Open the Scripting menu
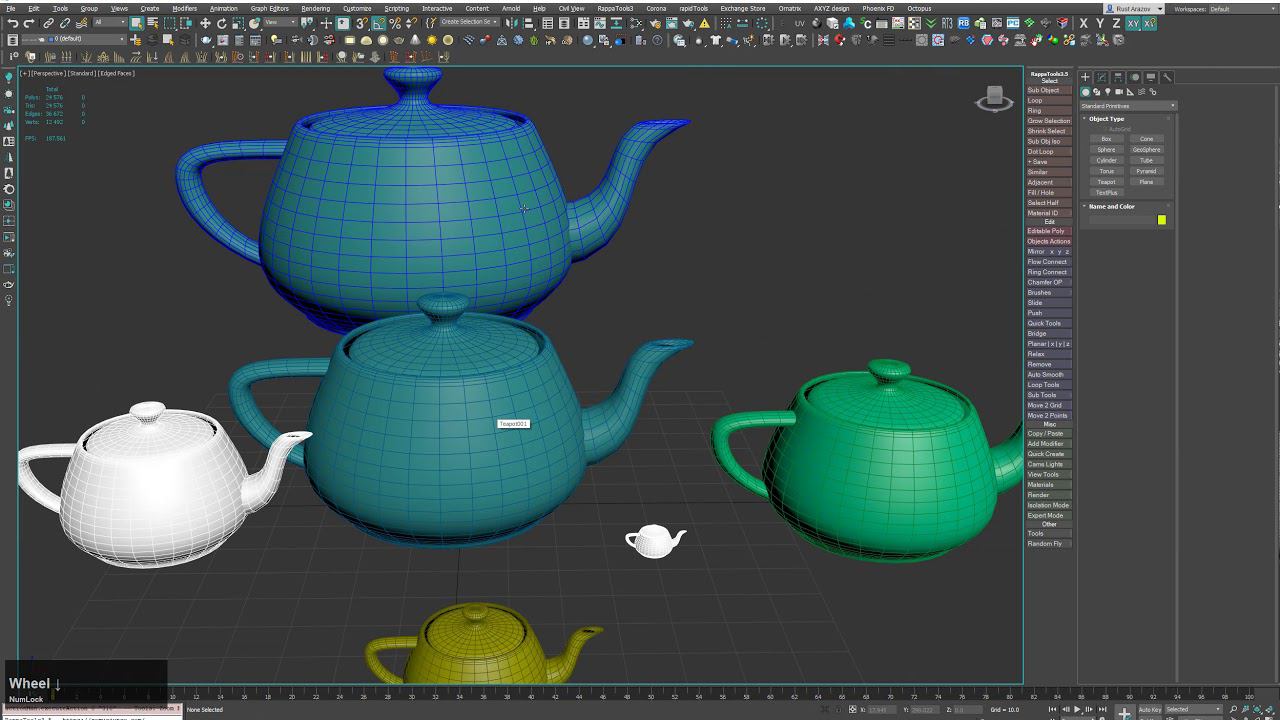Image resolution: width=1280 pixels, height=720 pixels. 397,8
